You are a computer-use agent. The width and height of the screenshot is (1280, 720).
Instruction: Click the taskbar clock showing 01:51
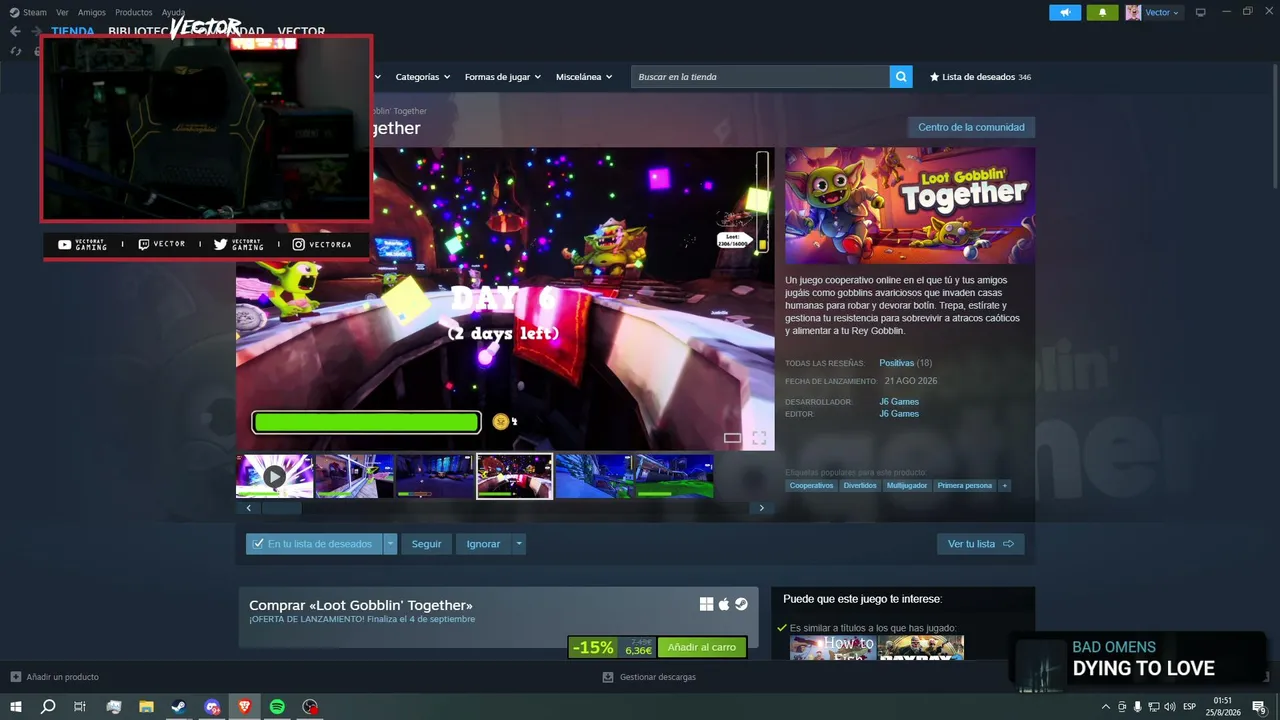point(1223,707)
